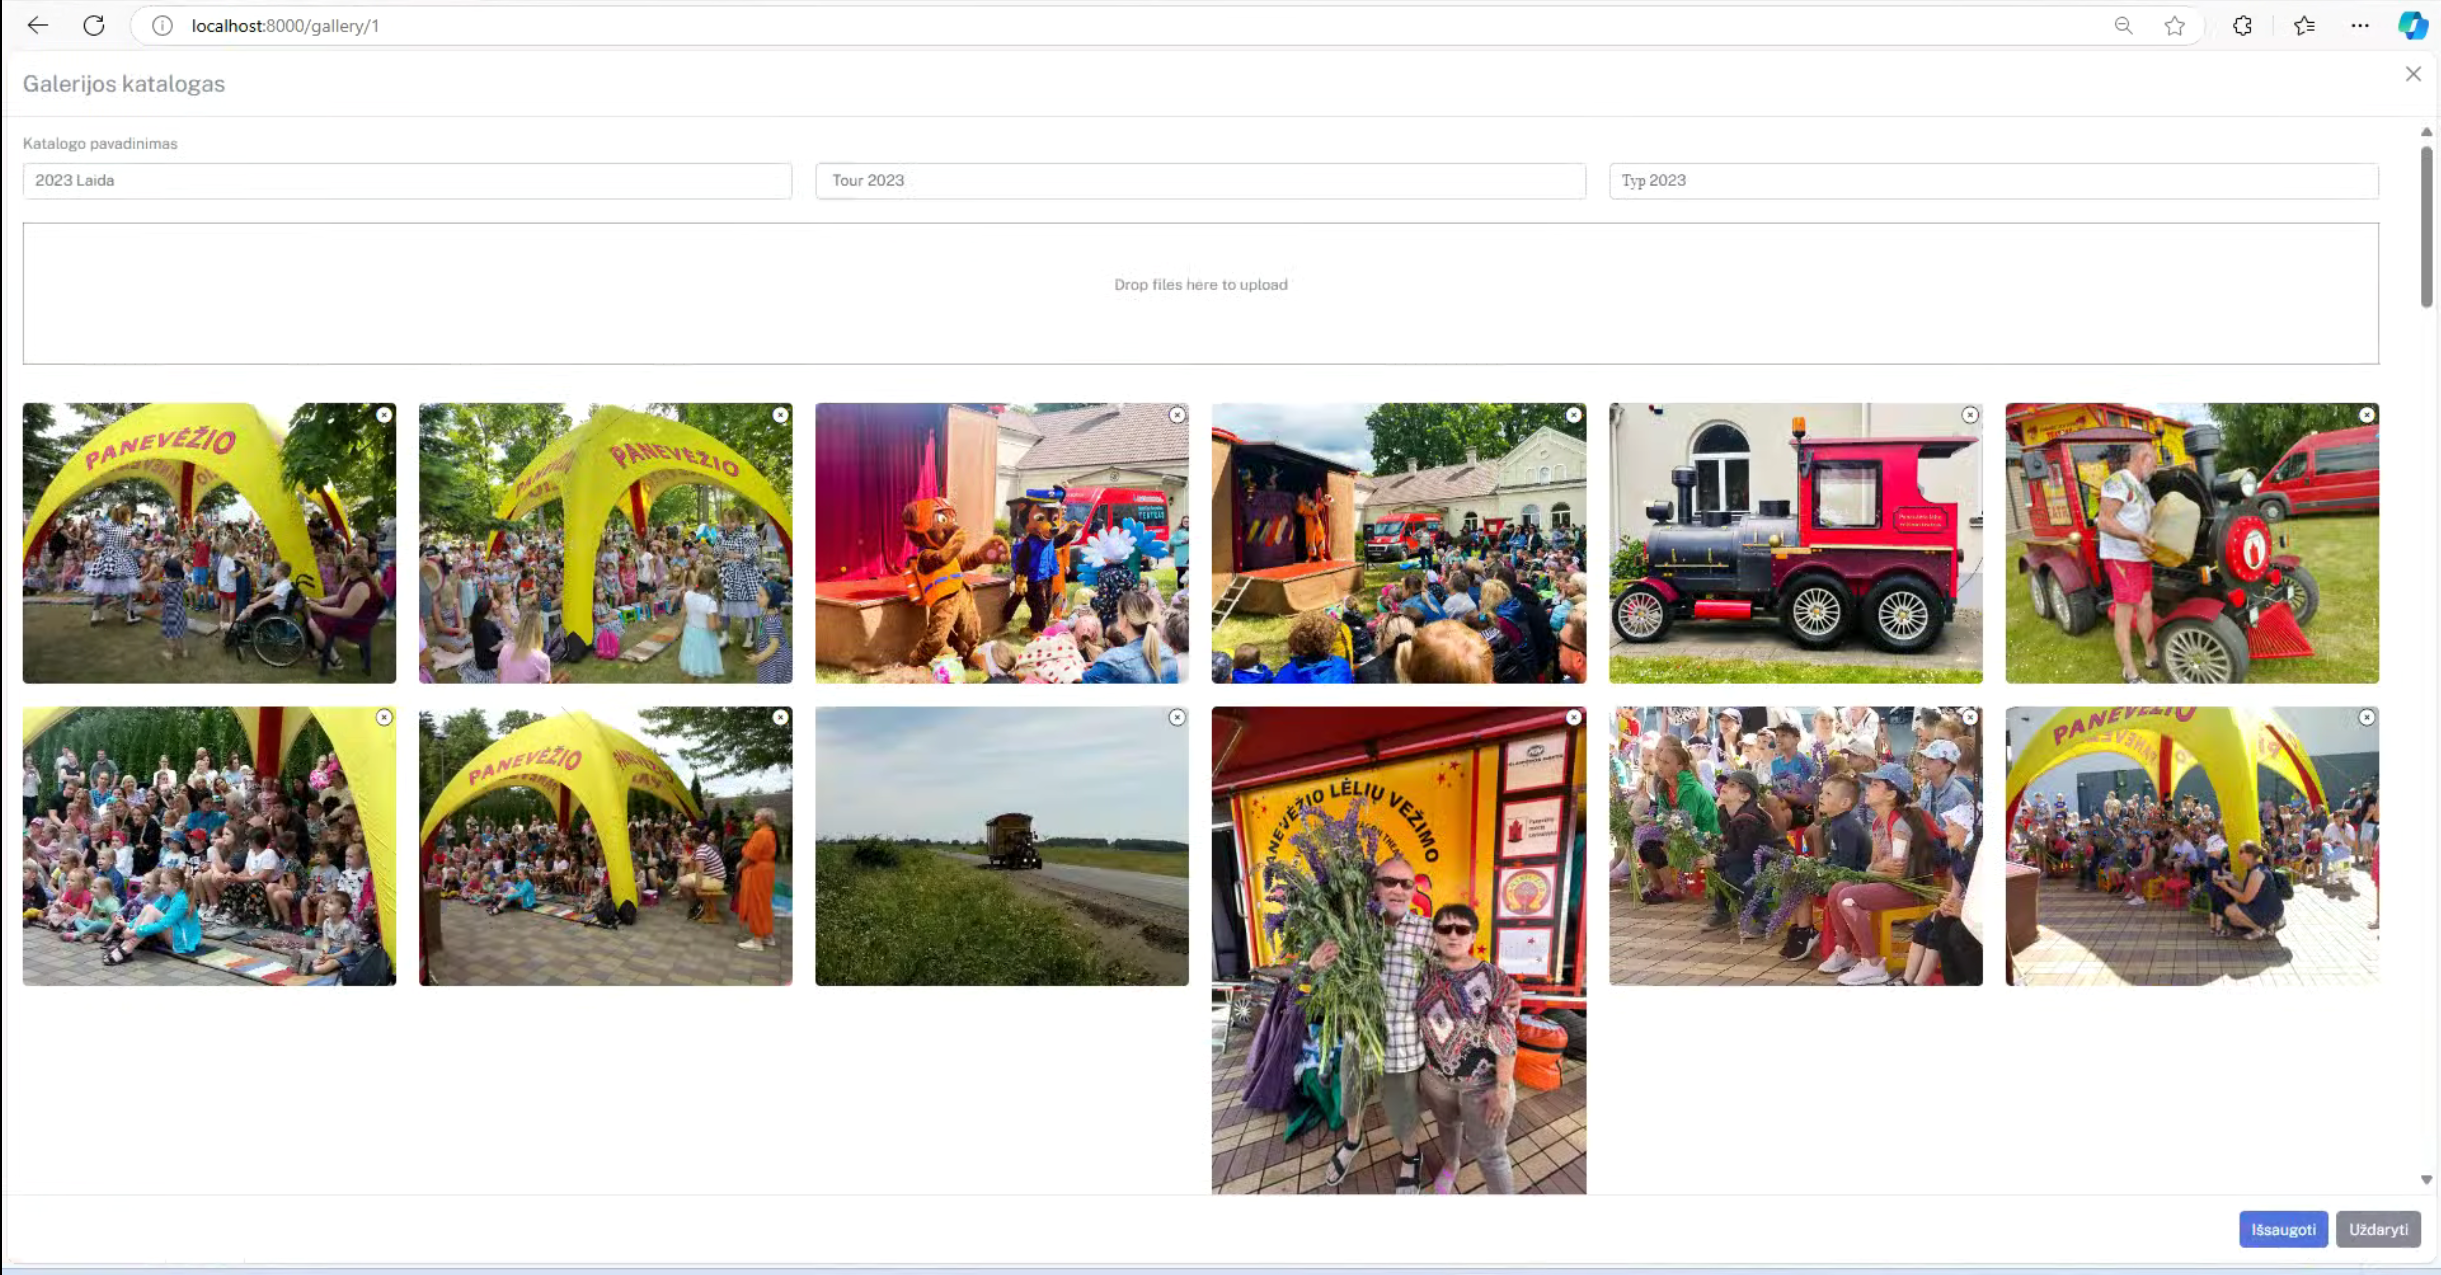Open the favorites list icon
Image resolution: width=2441 pixels, height=1275 pixels.
tap(2304, 26)
